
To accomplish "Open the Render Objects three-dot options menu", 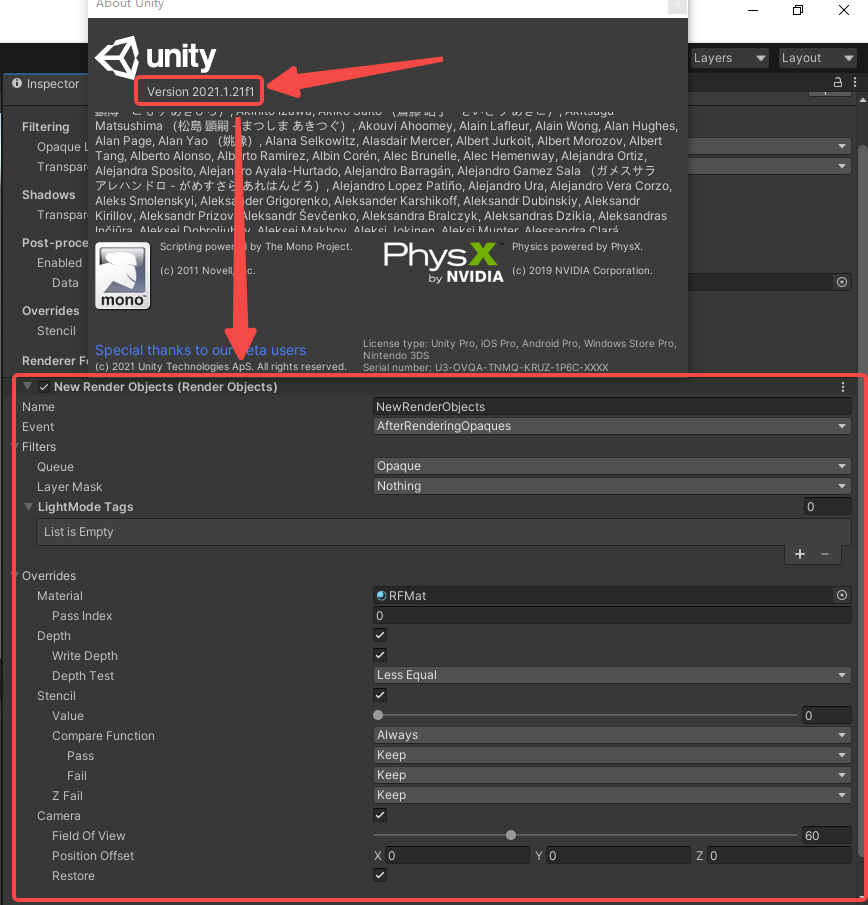I will tap(843, 387).
